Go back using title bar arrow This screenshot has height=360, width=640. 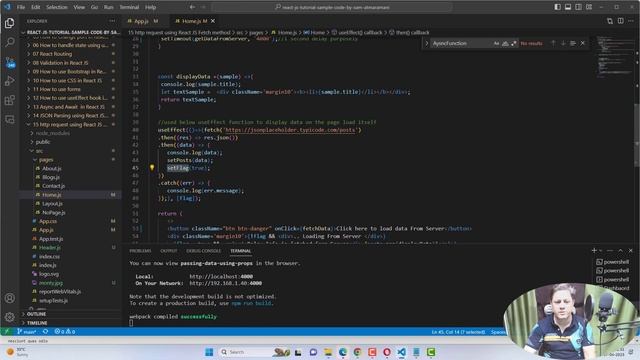point(192,7)
